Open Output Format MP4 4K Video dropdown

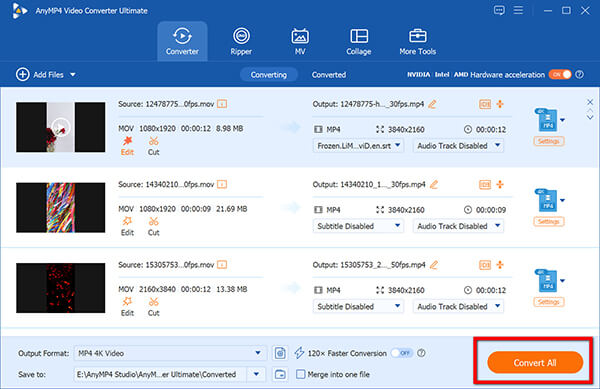click(170, 353)
